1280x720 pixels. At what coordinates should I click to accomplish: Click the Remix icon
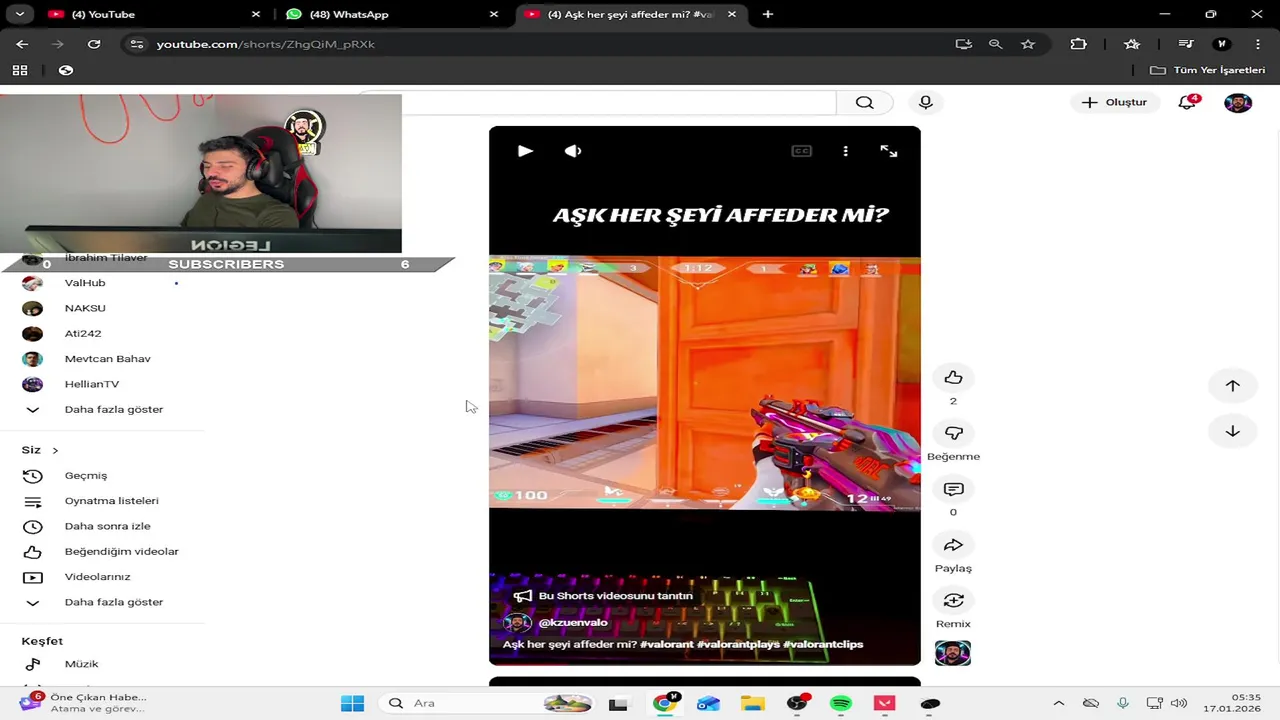953,600
